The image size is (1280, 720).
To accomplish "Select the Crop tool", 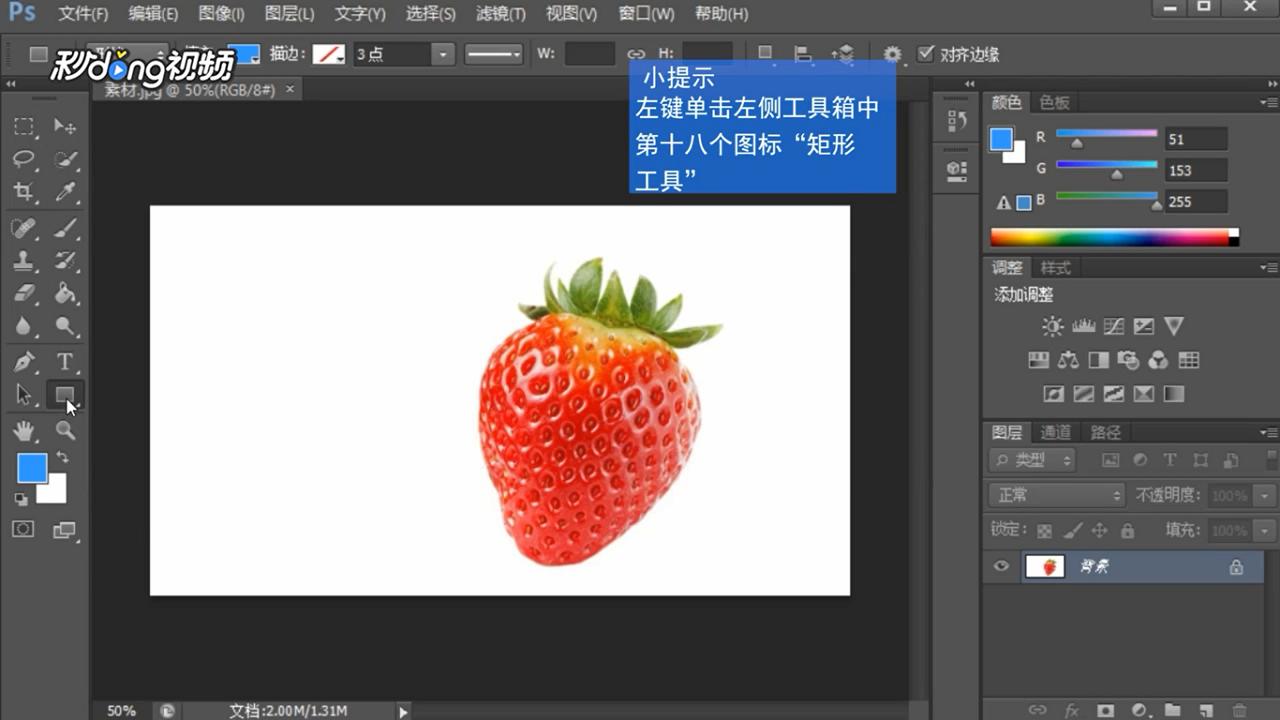I will pos(24,192).
